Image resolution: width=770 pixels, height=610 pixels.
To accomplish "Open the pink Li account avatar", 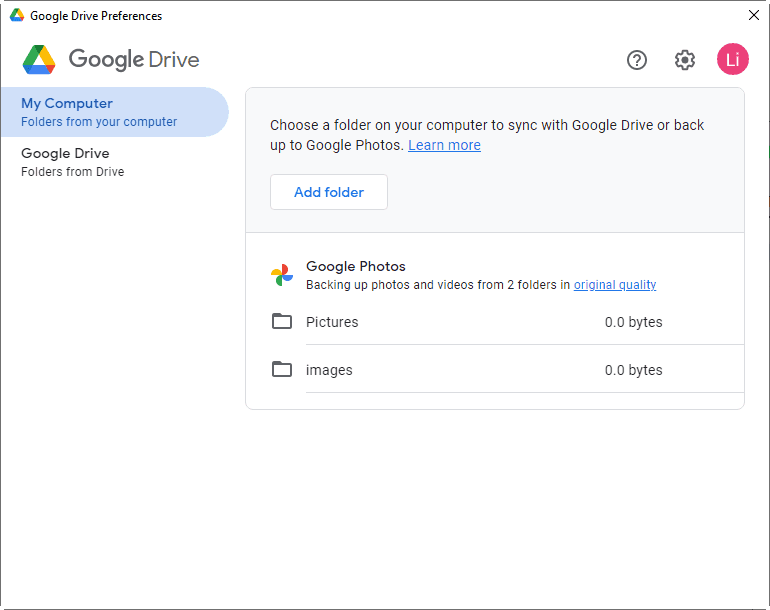I will (733, 59).
